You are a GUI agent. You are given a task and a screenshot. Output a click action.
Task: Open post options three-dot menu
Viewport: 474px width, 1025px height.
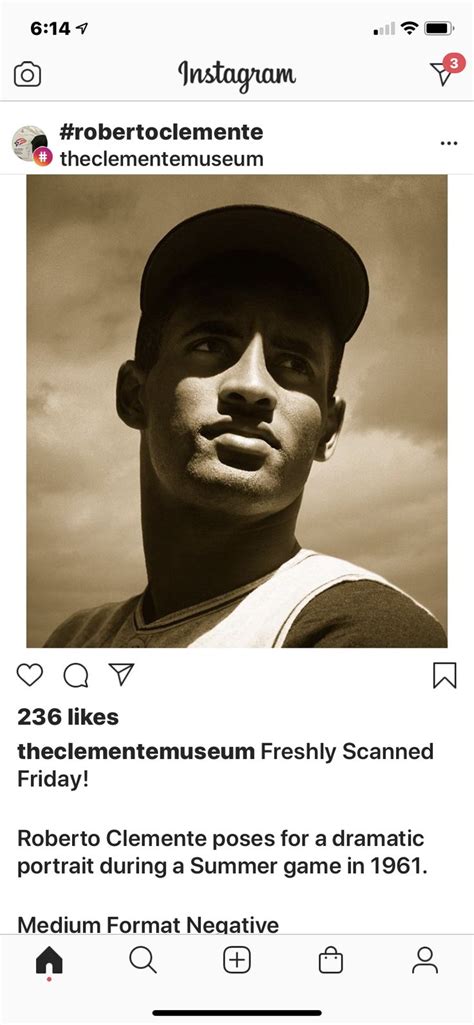pos(449,143)
